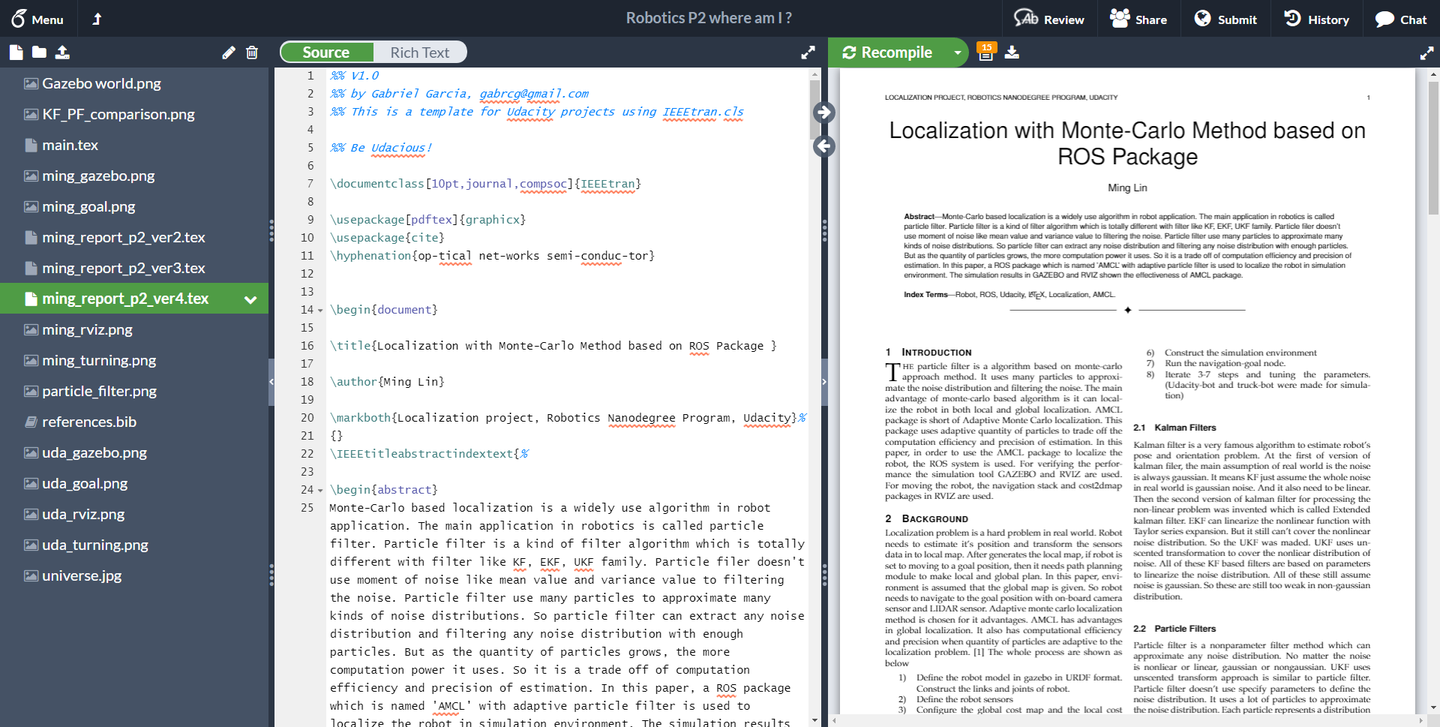Show project History

pos(1316,19)
